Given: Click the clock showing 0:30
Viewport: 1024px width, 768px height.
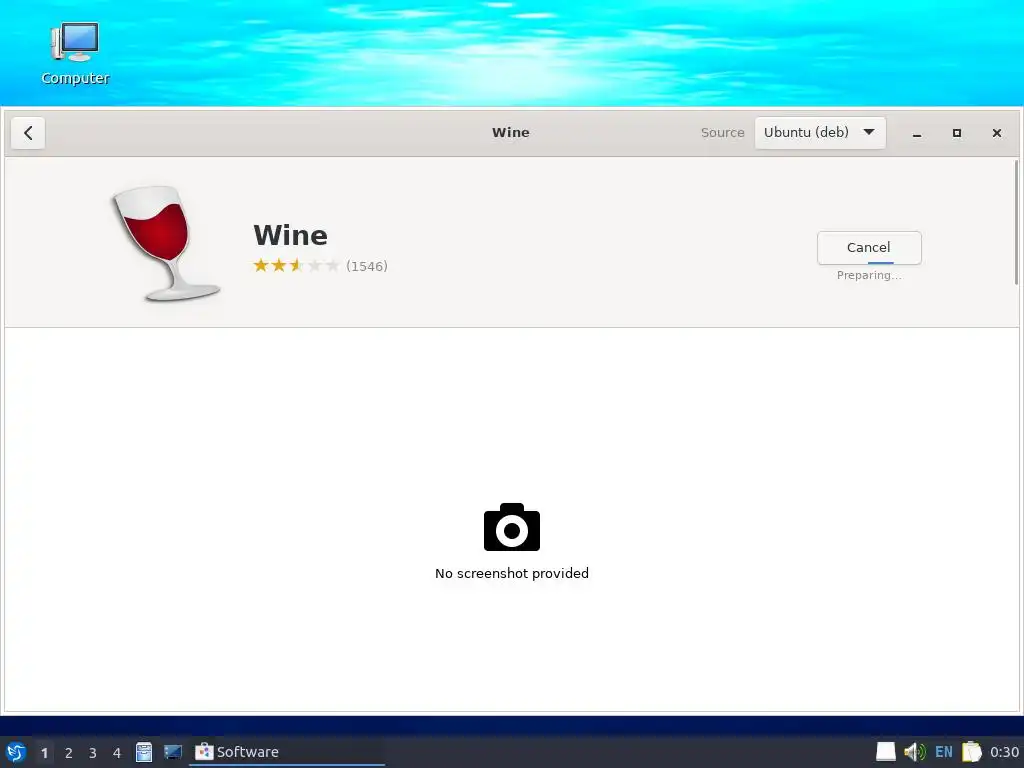Looking at the screenshot, I should pyautogui.click(x=1004, y=752).
